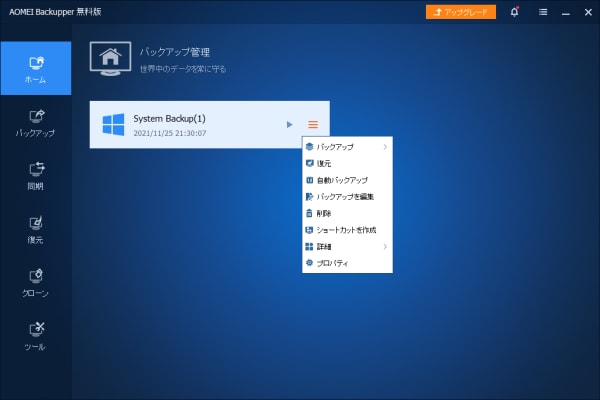Select System Backup(1) task title
This screenshot has width=600, height=400.
(x=169, y=119)
